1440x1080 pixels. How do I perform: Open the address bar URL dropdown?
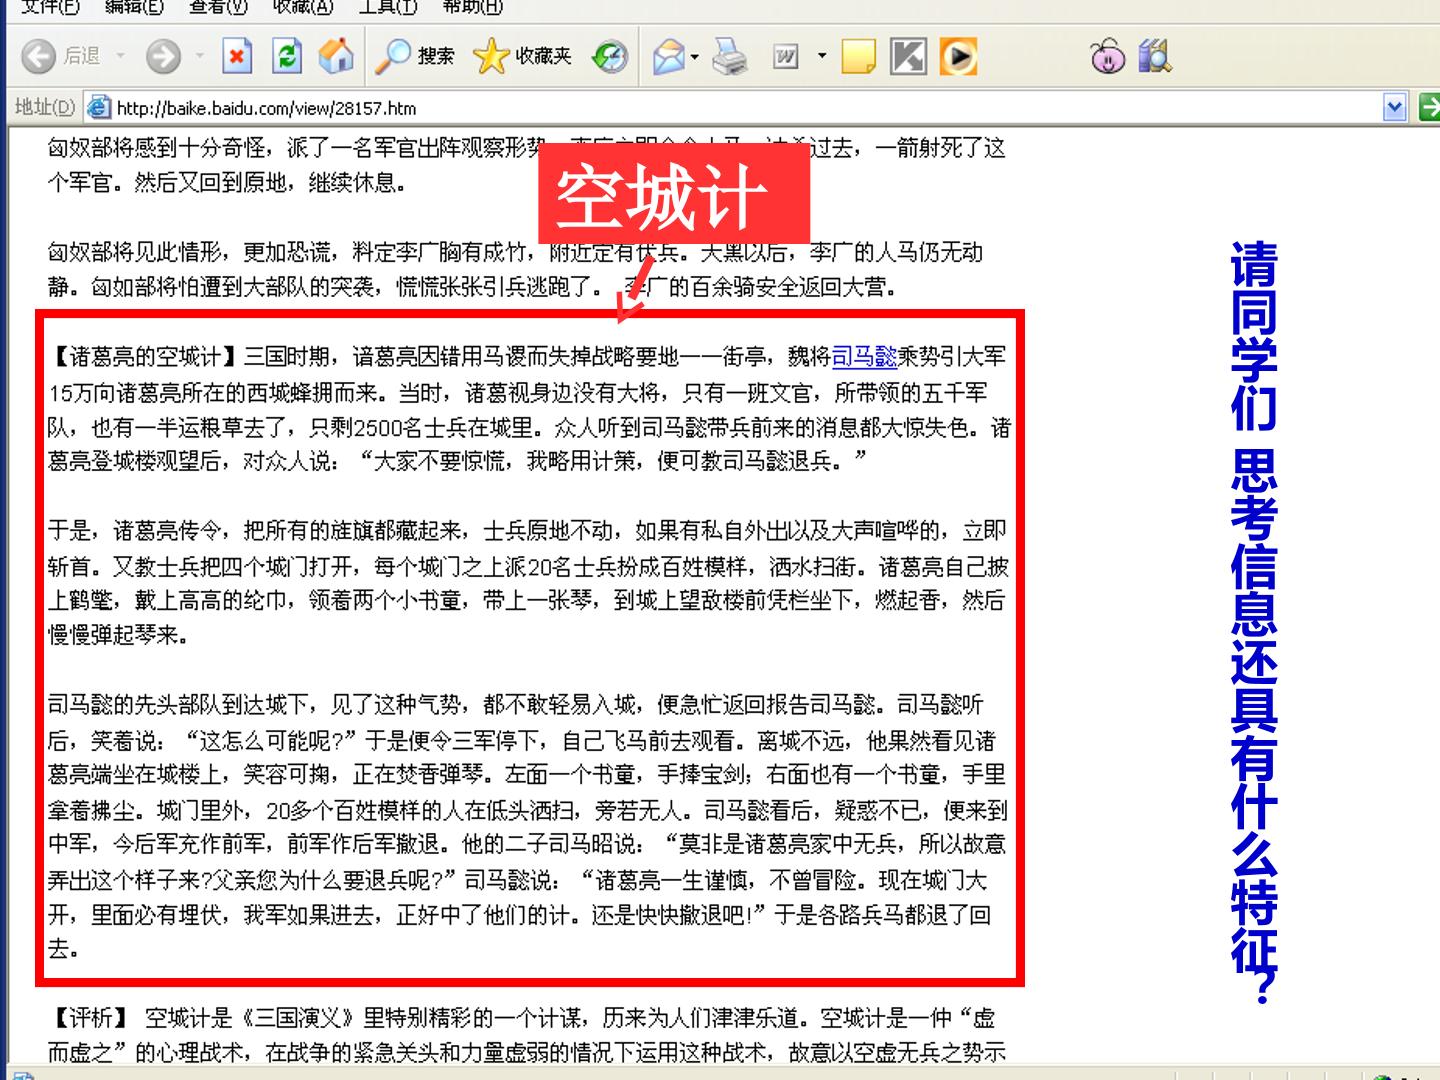1395,107
